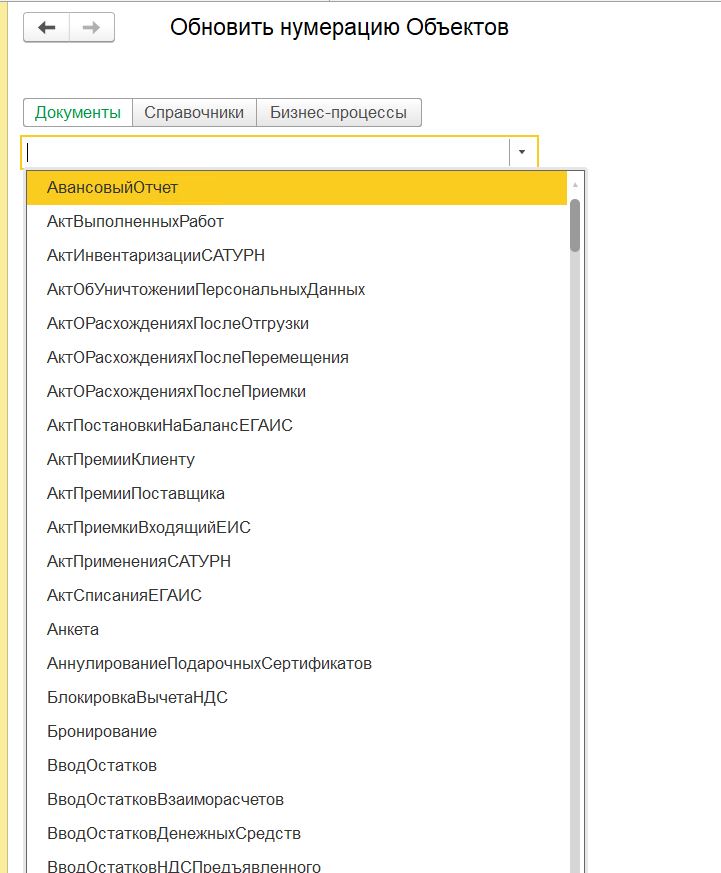Choose АктПремииКлиенту item
This screenshot has width=721, height=873.
point(297,459)
